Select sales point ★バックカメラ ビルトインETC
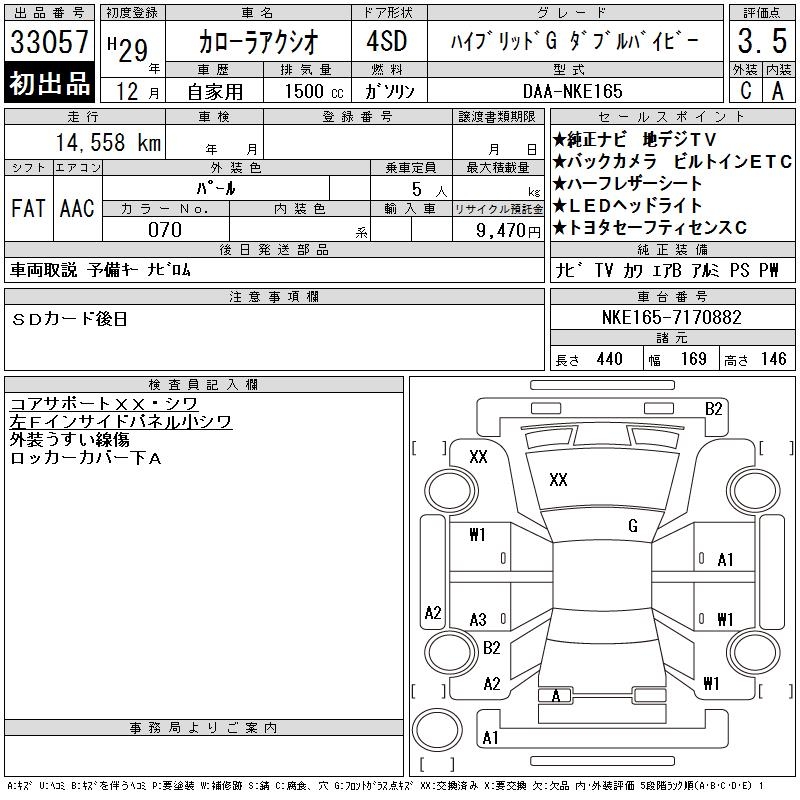The height and width of the screenshot is (800, 800). coord(672,161)
